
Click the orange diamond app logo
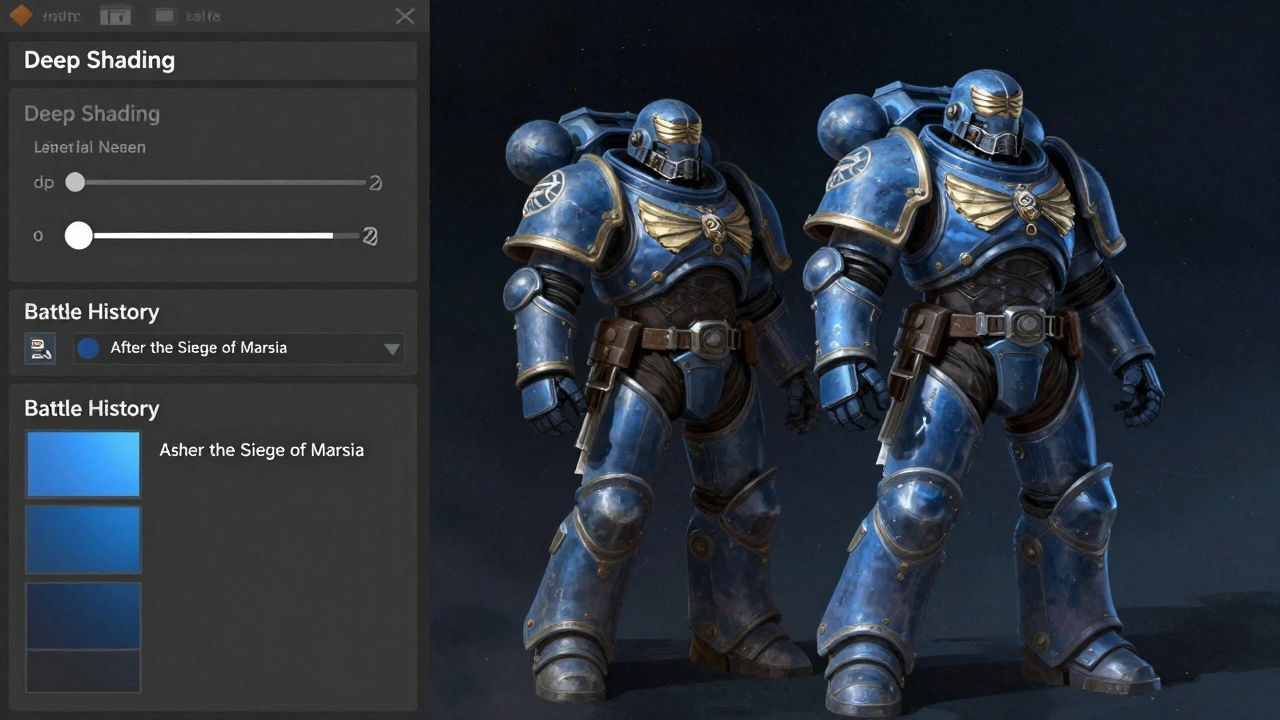point(20,16)
